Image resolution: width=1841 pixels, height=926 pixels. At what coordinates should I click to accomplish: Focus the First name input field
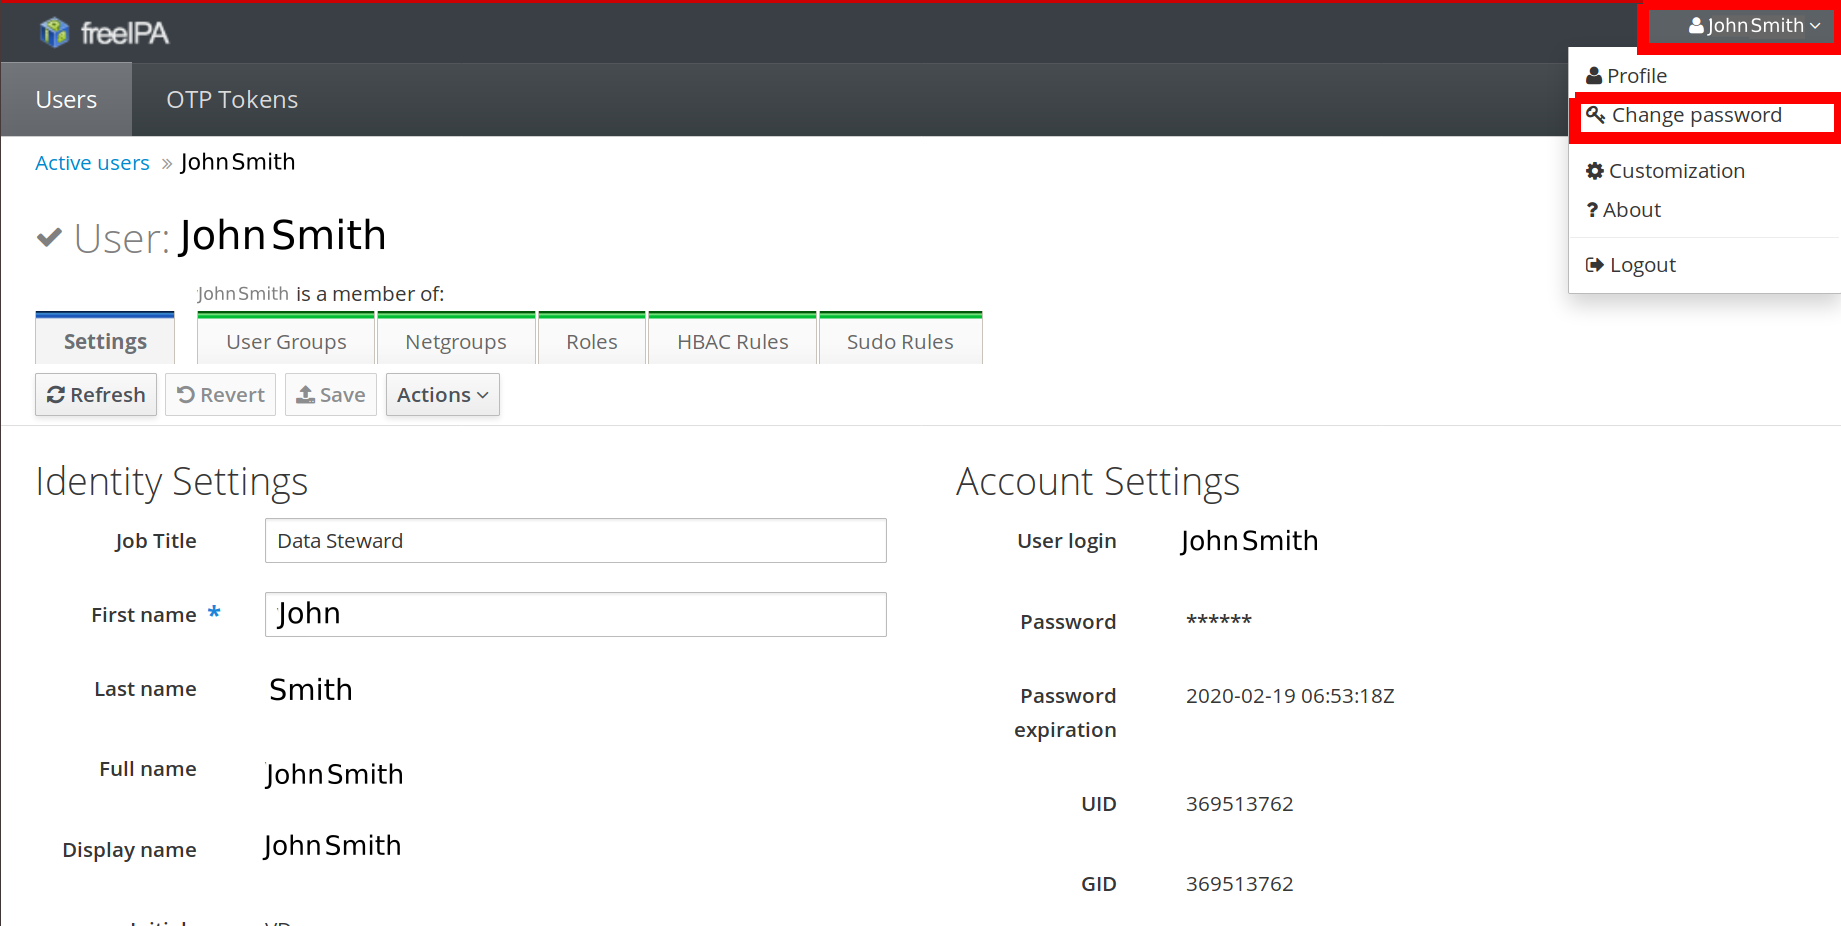[x=575, y=614]
